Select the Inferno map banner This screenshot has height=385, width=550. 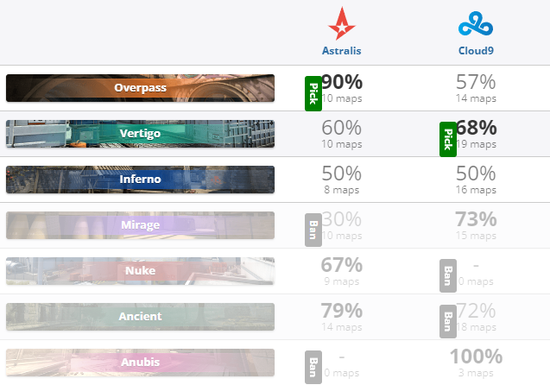(x=140, y=180)
